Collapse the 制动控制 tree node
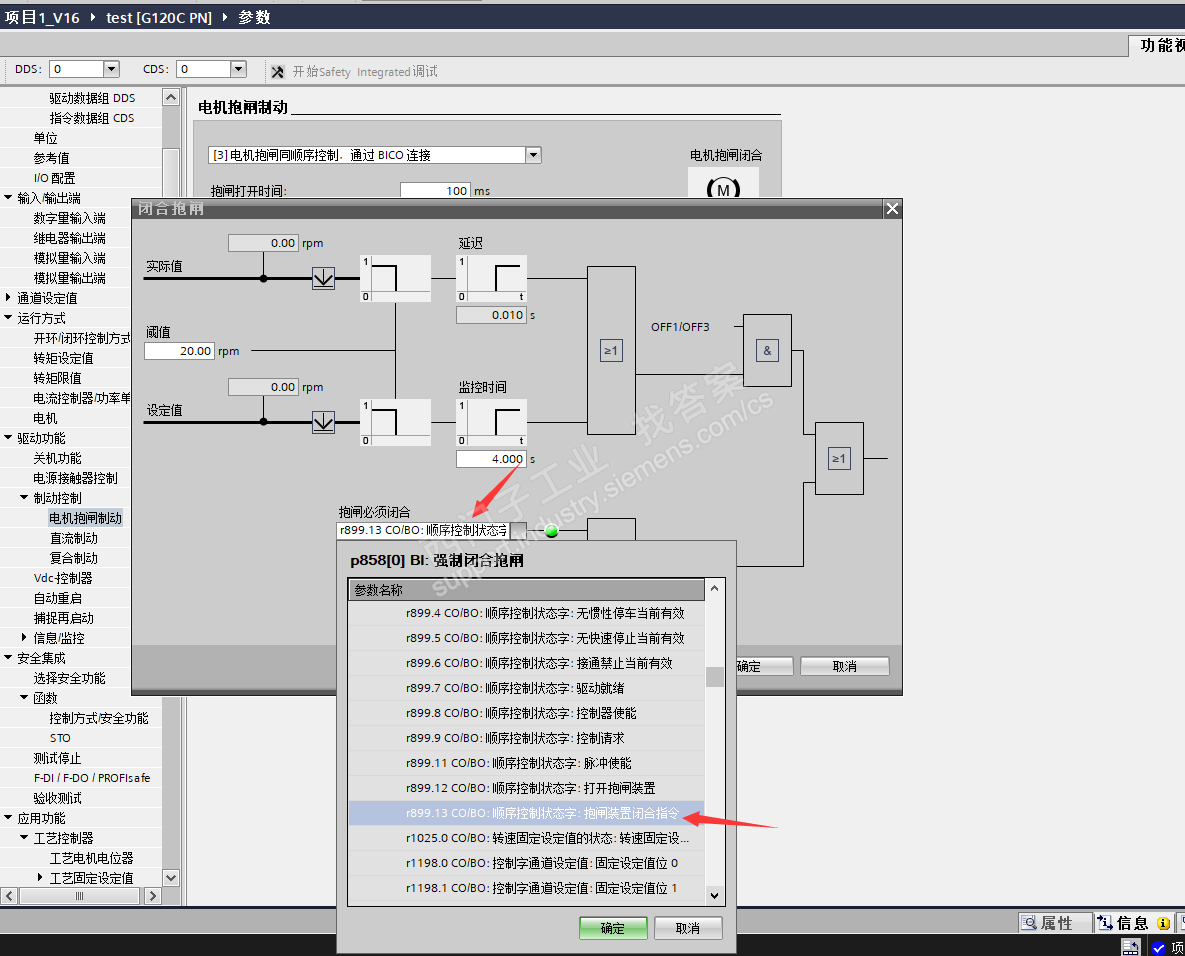 click(x=24, y=497)
